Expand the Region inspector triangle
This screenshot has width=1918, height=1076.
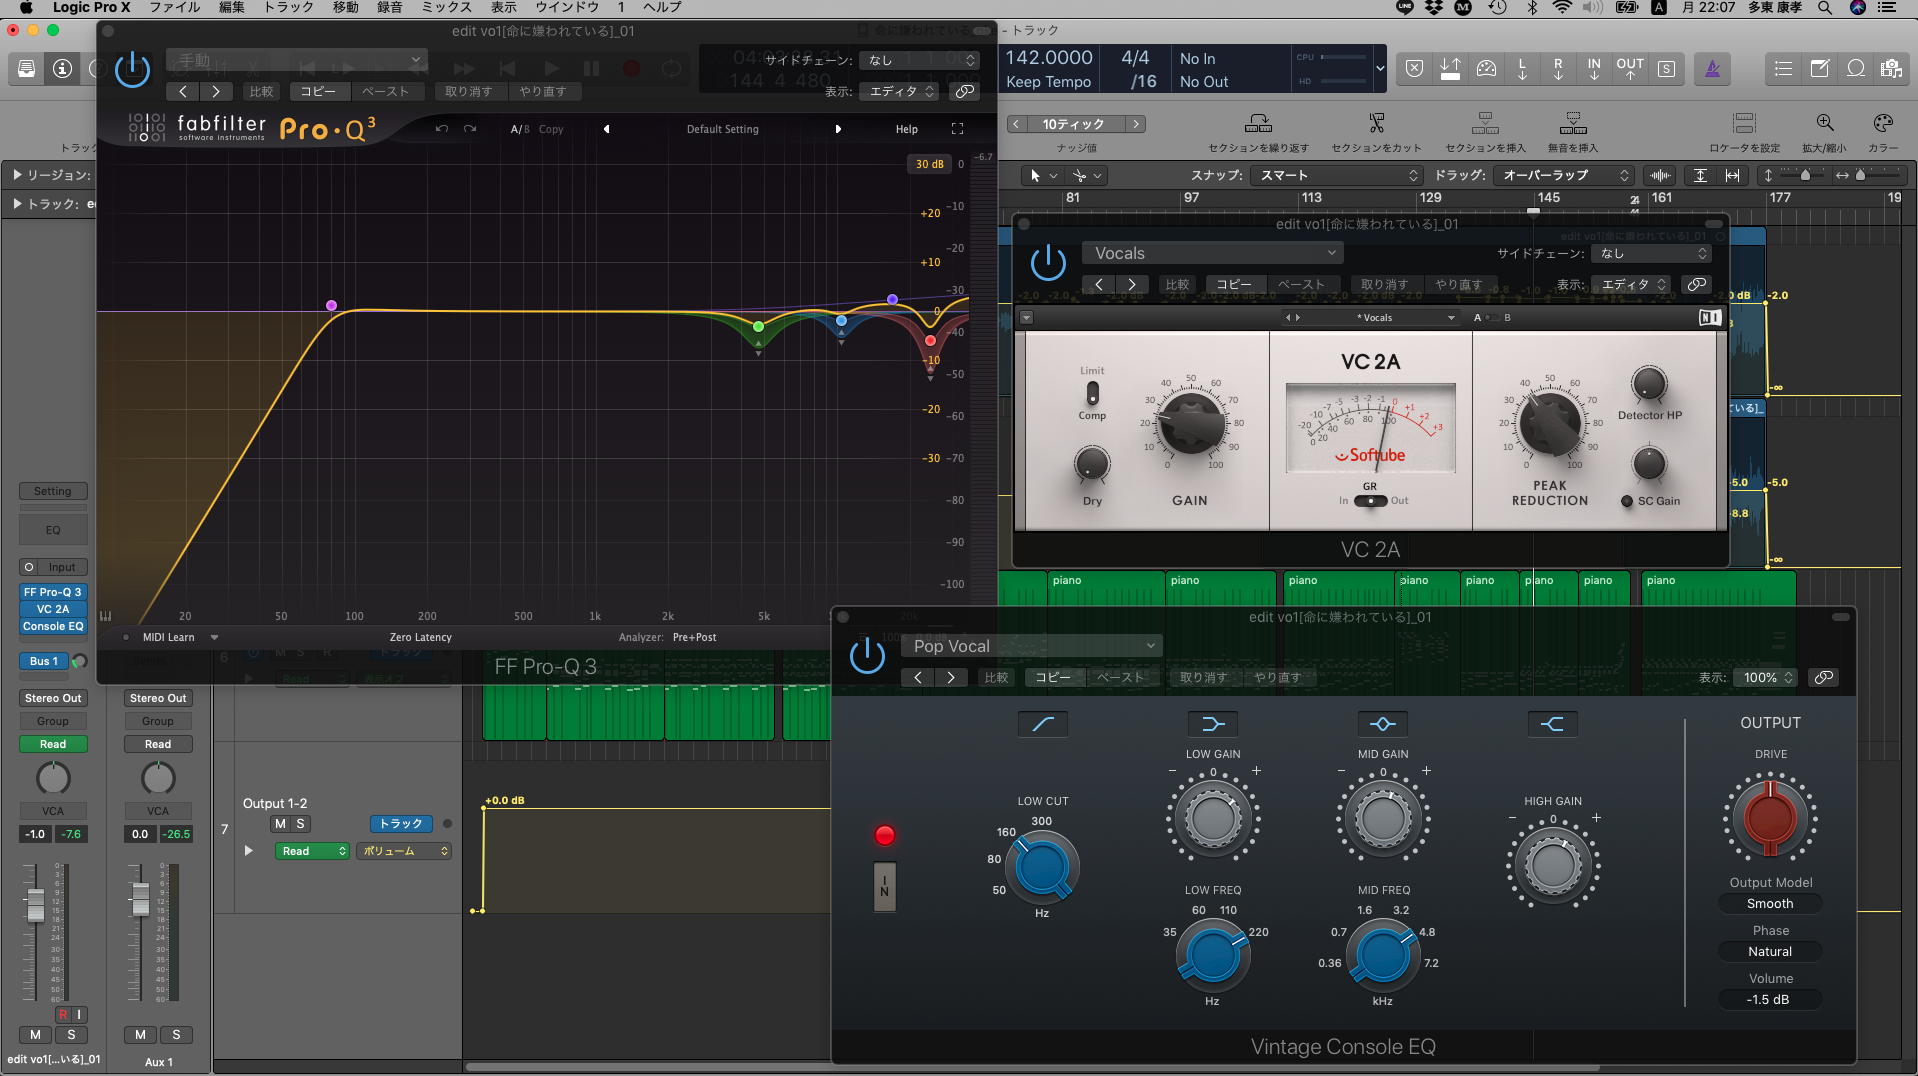[x=17, y=175]
